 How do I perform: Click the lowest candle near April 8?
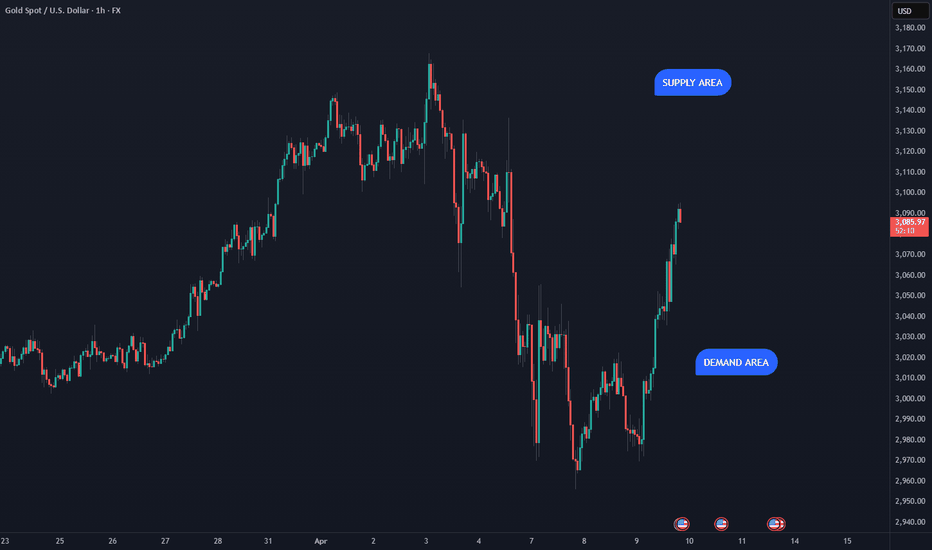pyautogui.click(x=578, y=459)
